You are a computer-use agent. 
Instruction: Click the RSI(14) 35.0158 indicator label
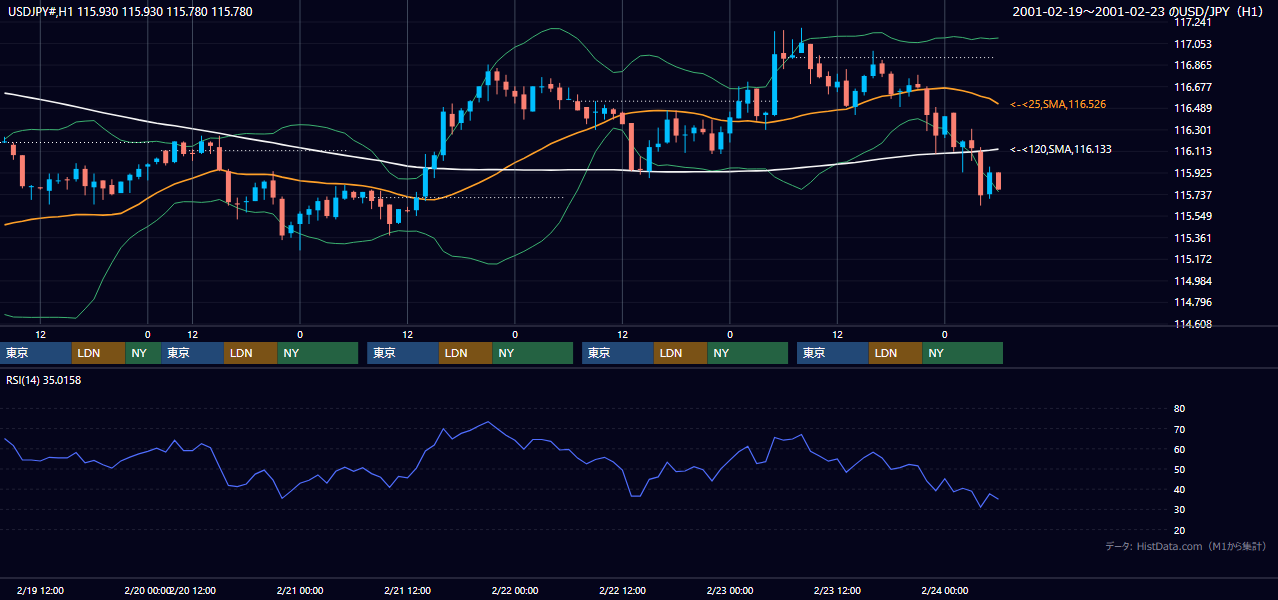(x=44, y=380)
